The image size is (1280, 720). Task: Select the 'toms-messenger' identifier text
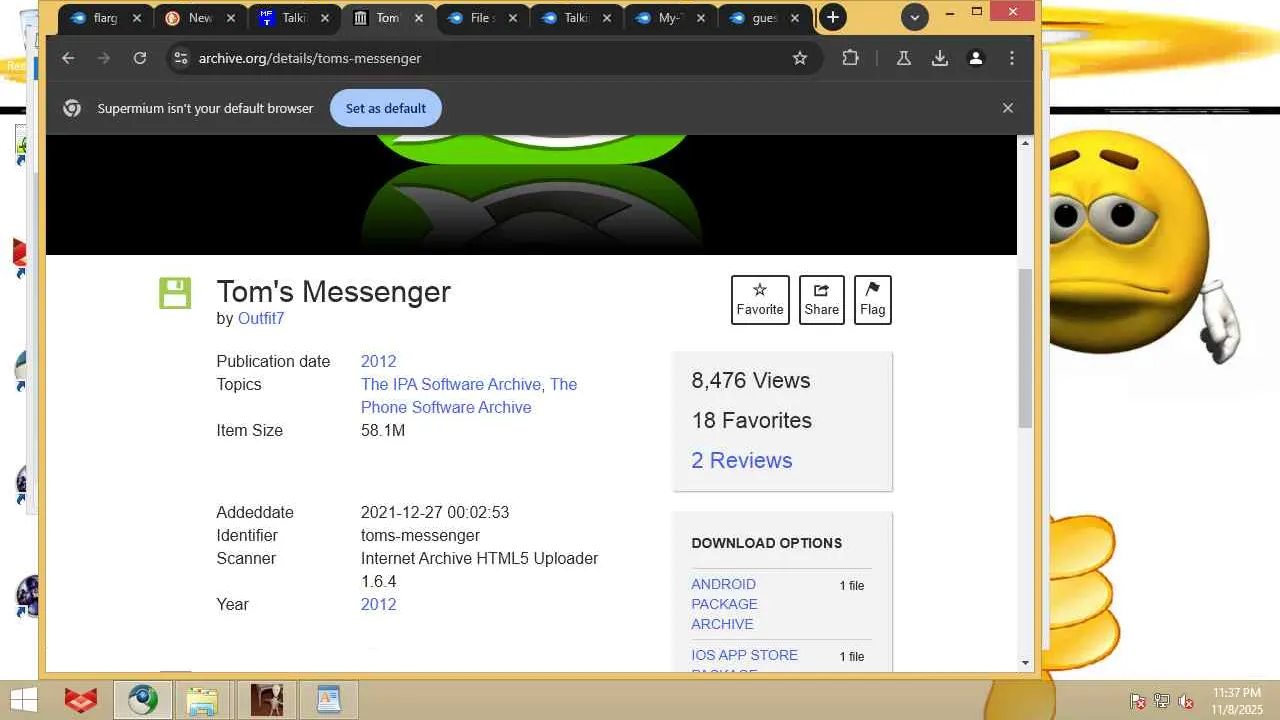420,535
